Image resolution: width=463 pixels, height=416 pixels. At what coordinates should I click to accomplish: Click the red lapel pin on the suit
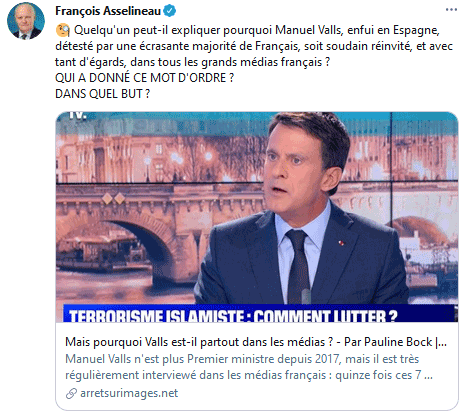click(341, 243)
